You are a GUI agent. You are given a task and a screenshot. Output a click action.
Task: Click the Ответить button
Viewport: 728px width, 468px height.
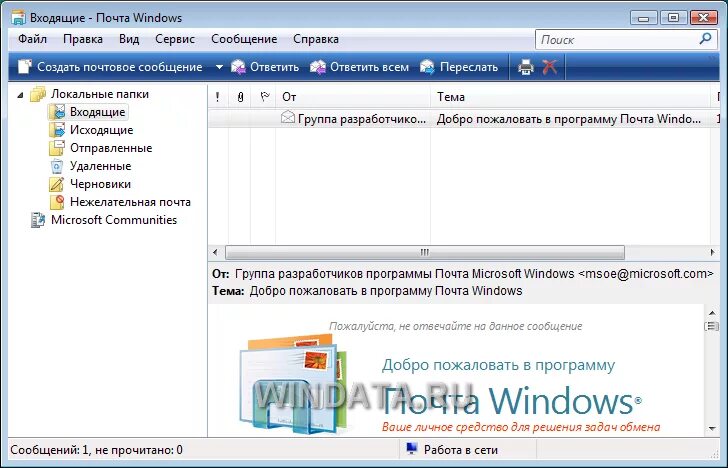[x=265, y=67]
